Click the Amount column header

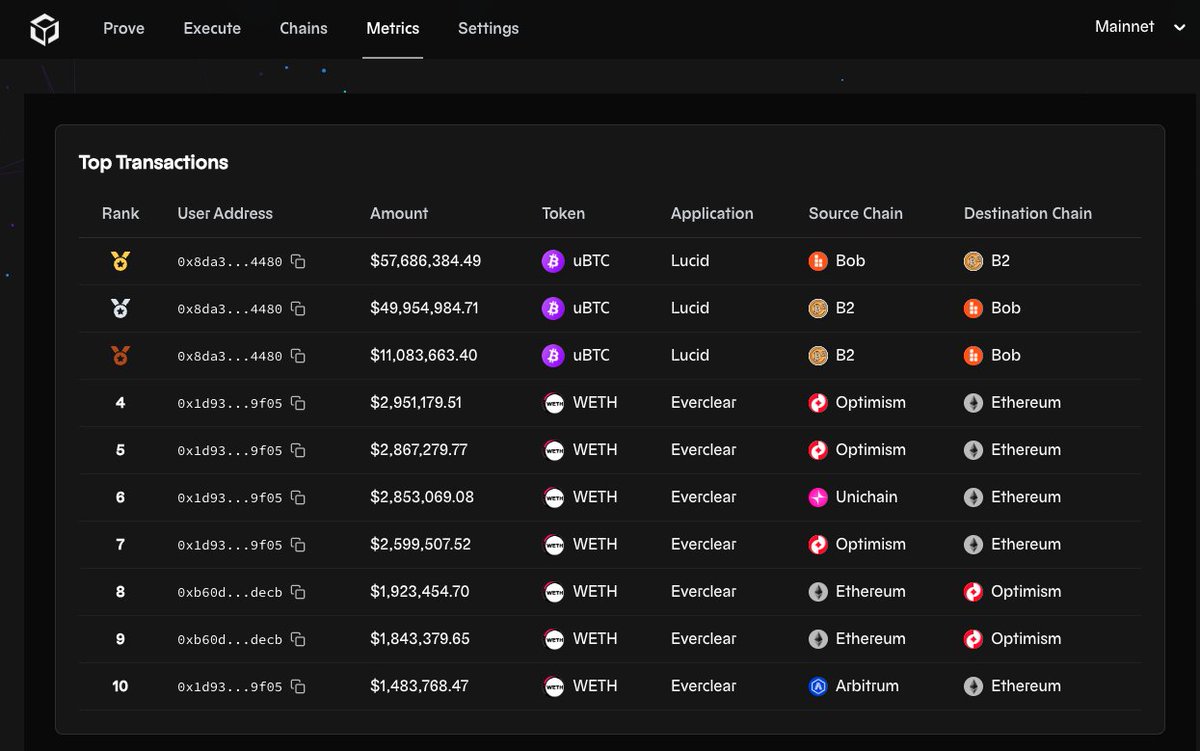(399, 213)
